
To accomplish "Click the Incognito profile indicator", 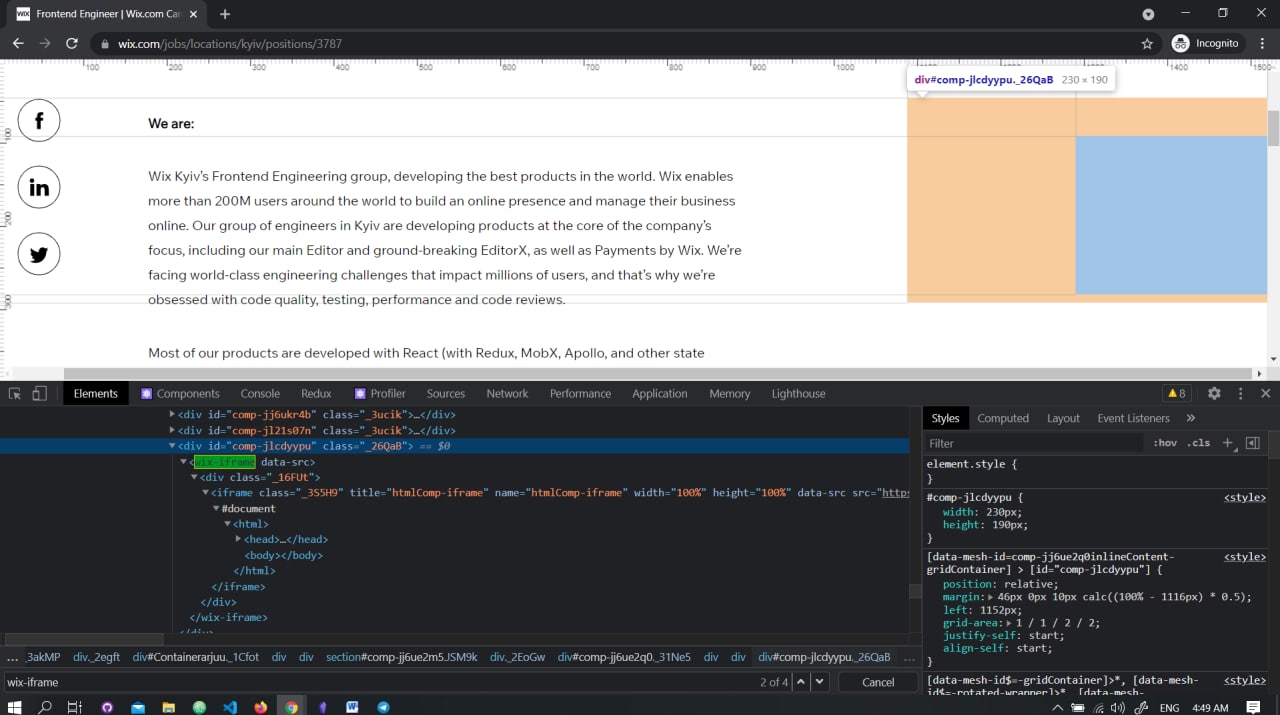I will pyautogui.click(x=1205, y=44).
